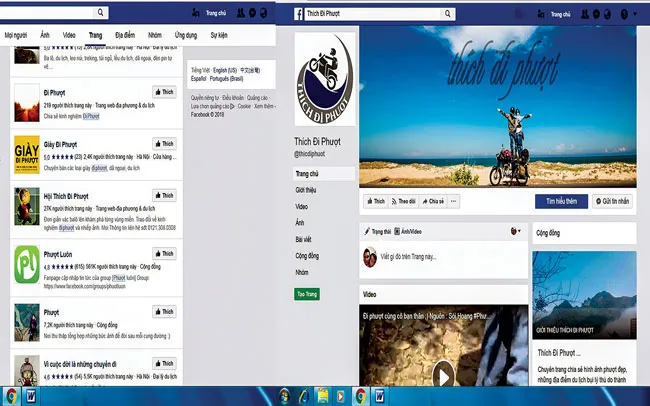This screenshot has width=650, height=406.
Task: Open Cộng đồng in page sidebar
Action: tap(307, 256)
